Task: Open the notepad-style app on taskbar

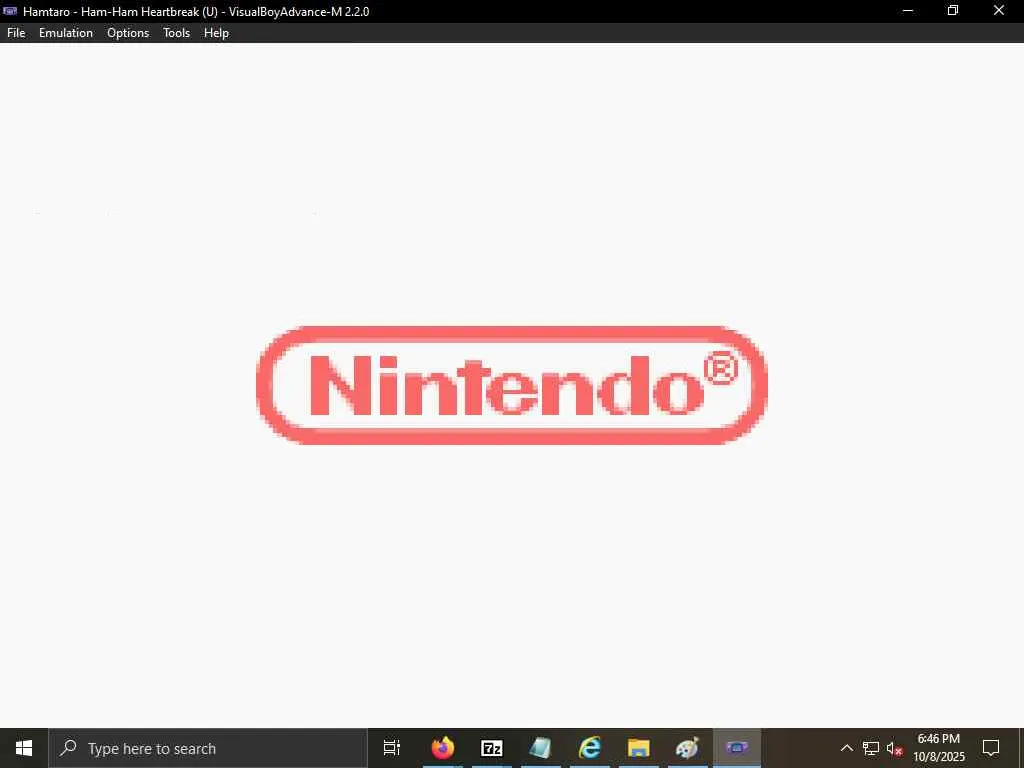Action: 541,748
